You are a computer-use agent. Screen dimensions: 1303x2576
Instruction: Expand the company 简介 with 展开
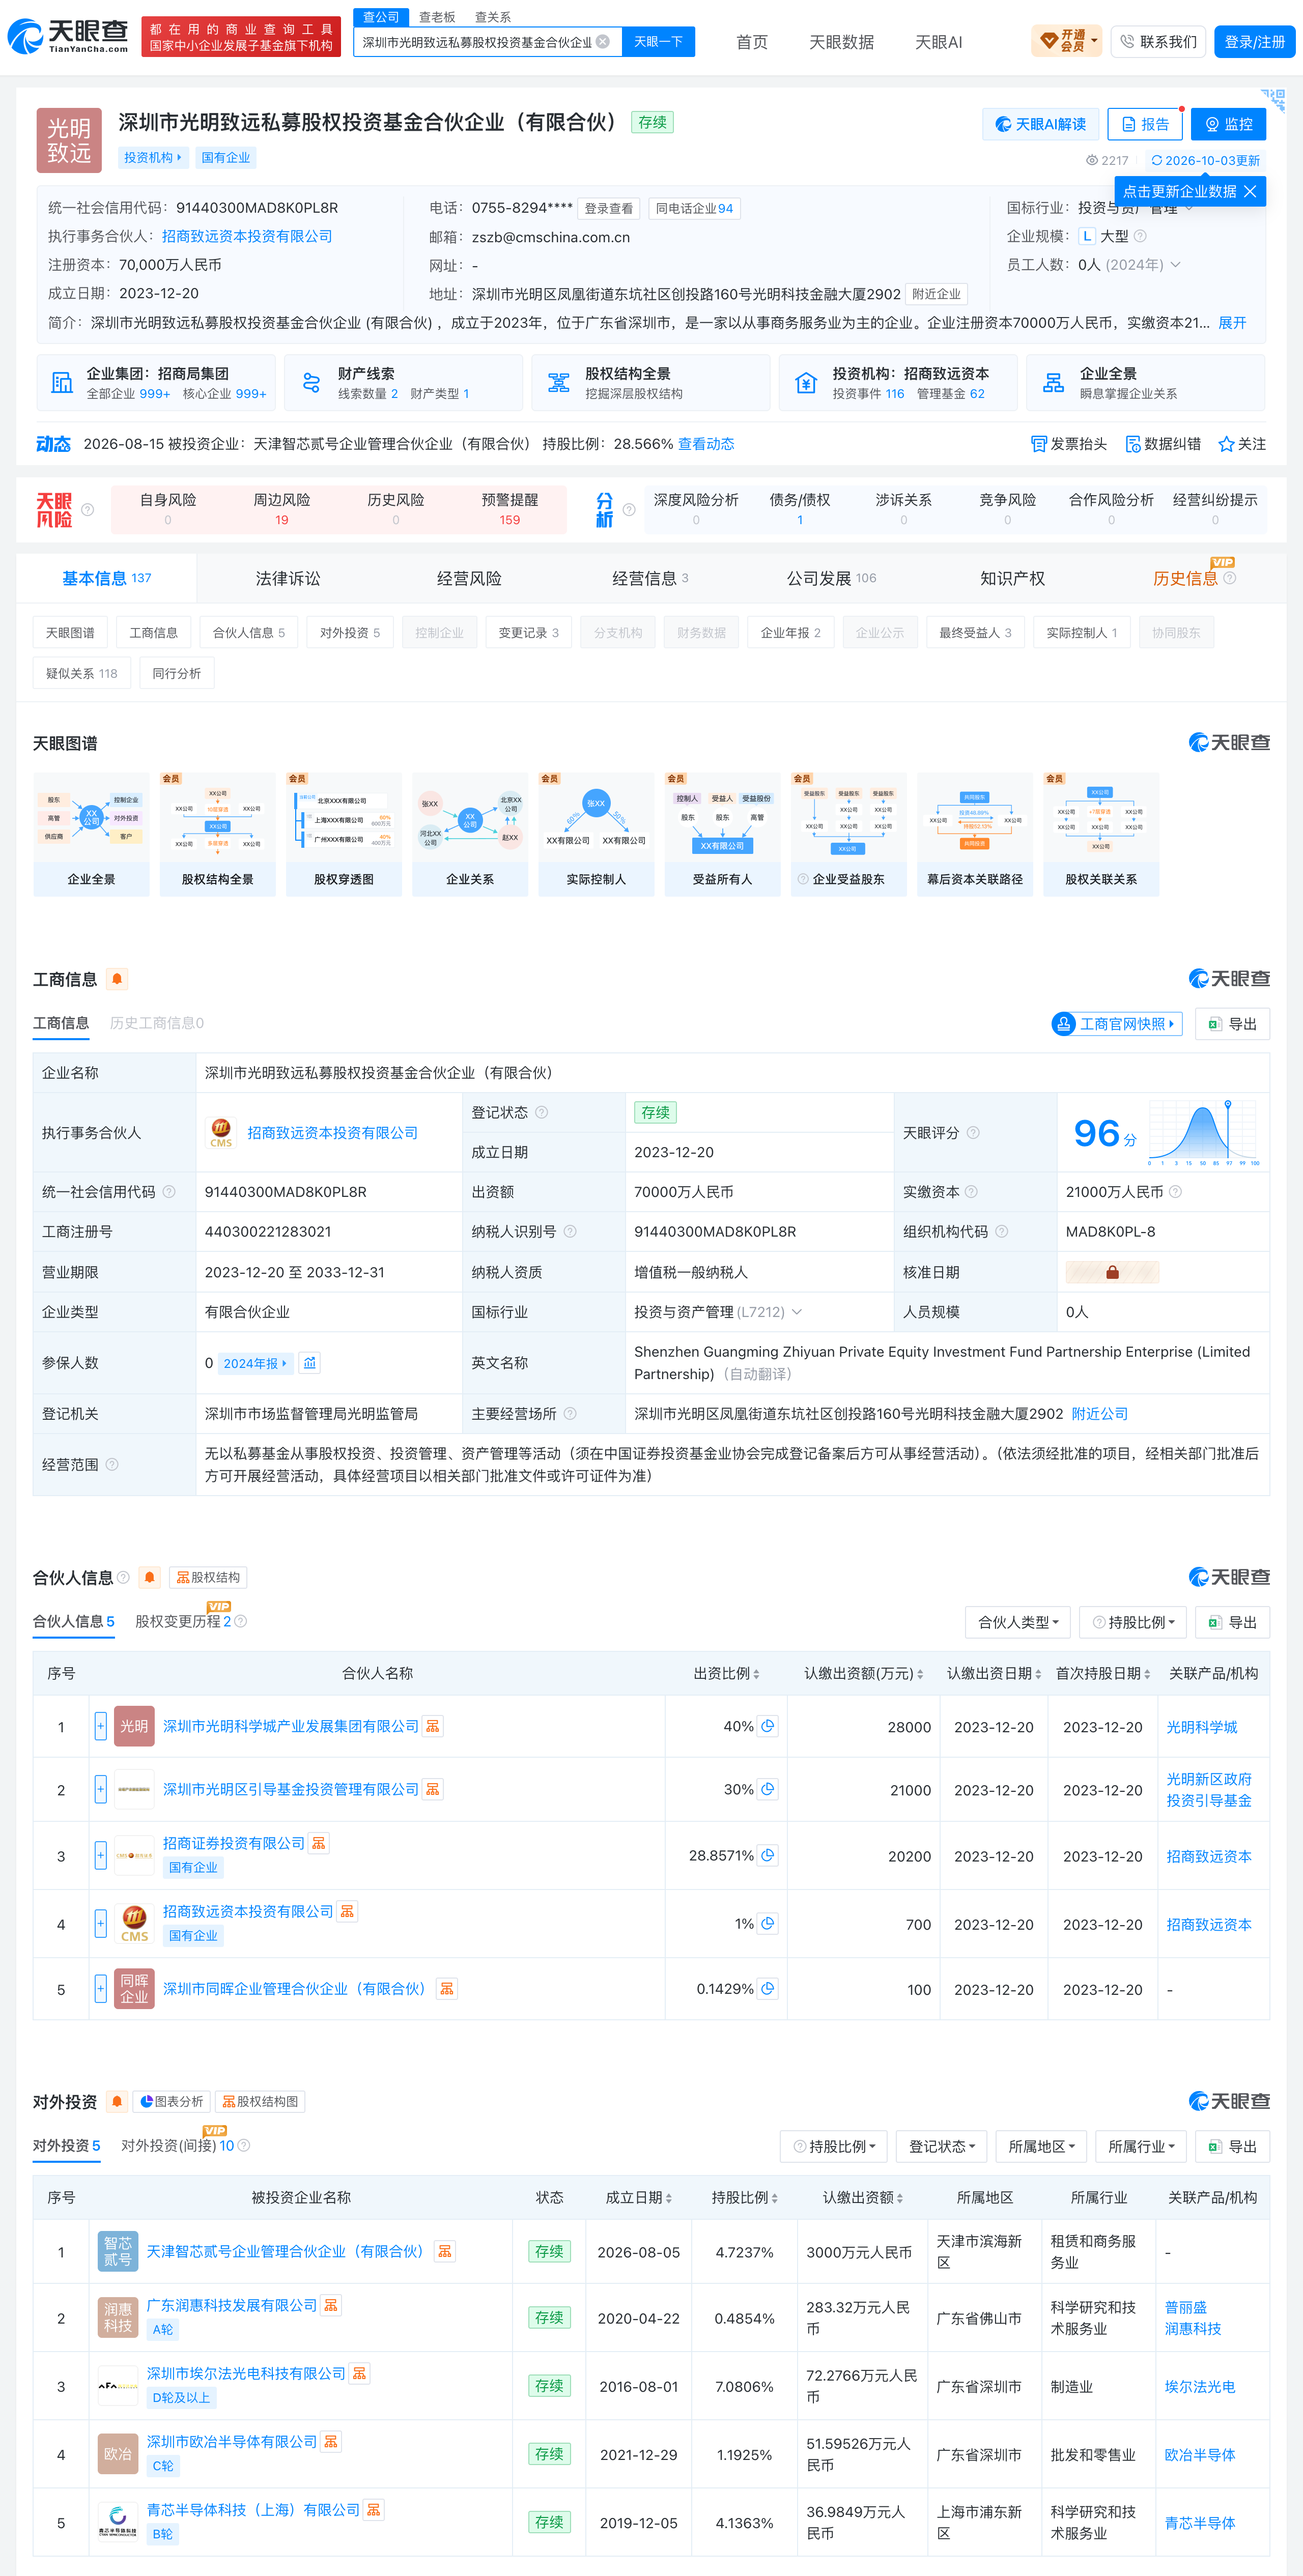[x=1232, y=323]
